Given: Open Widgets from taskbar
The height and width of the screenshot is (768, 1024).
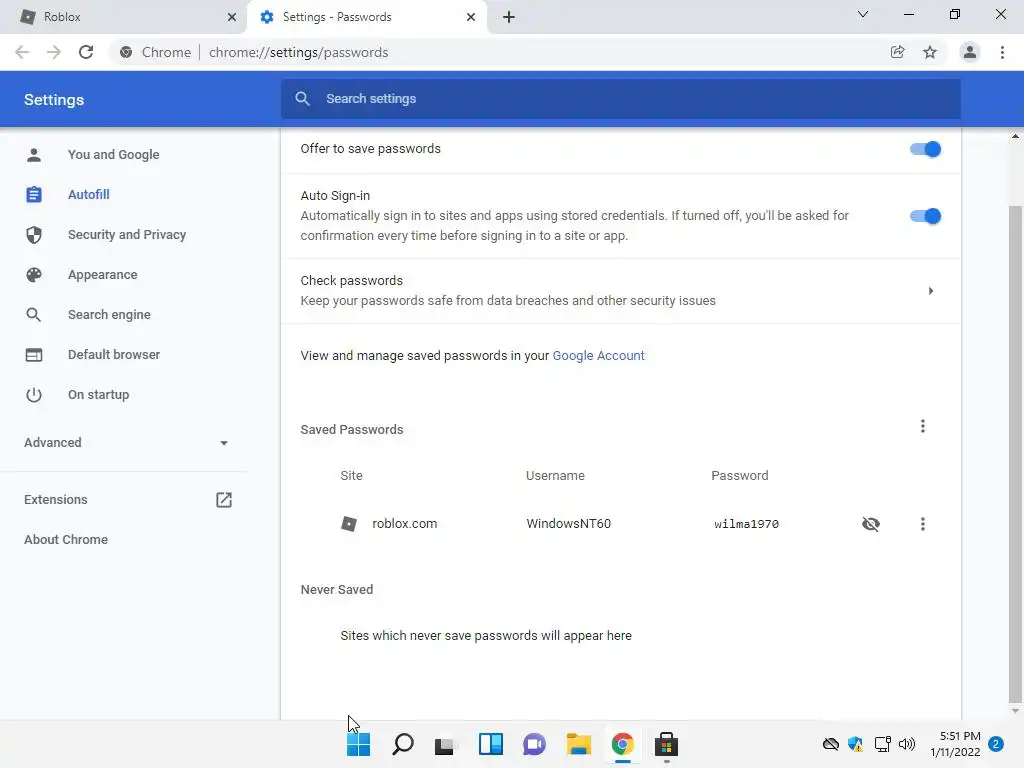Looking at the screenshot, I should [490, 744].
